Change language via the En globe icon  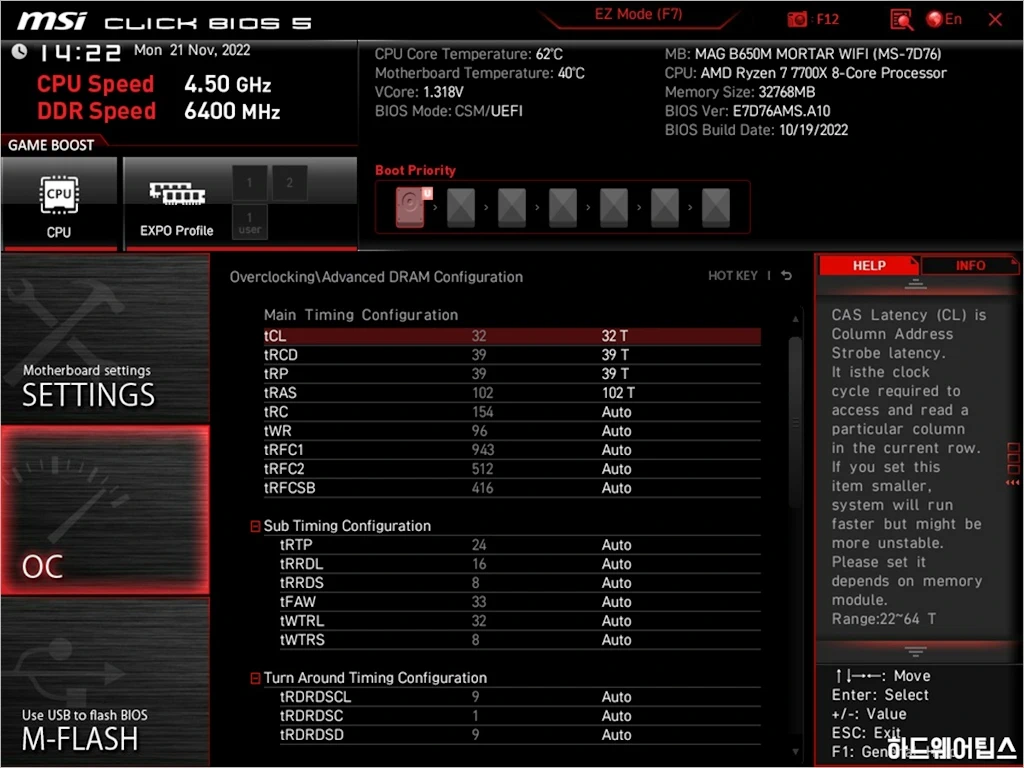pos(944,19)
